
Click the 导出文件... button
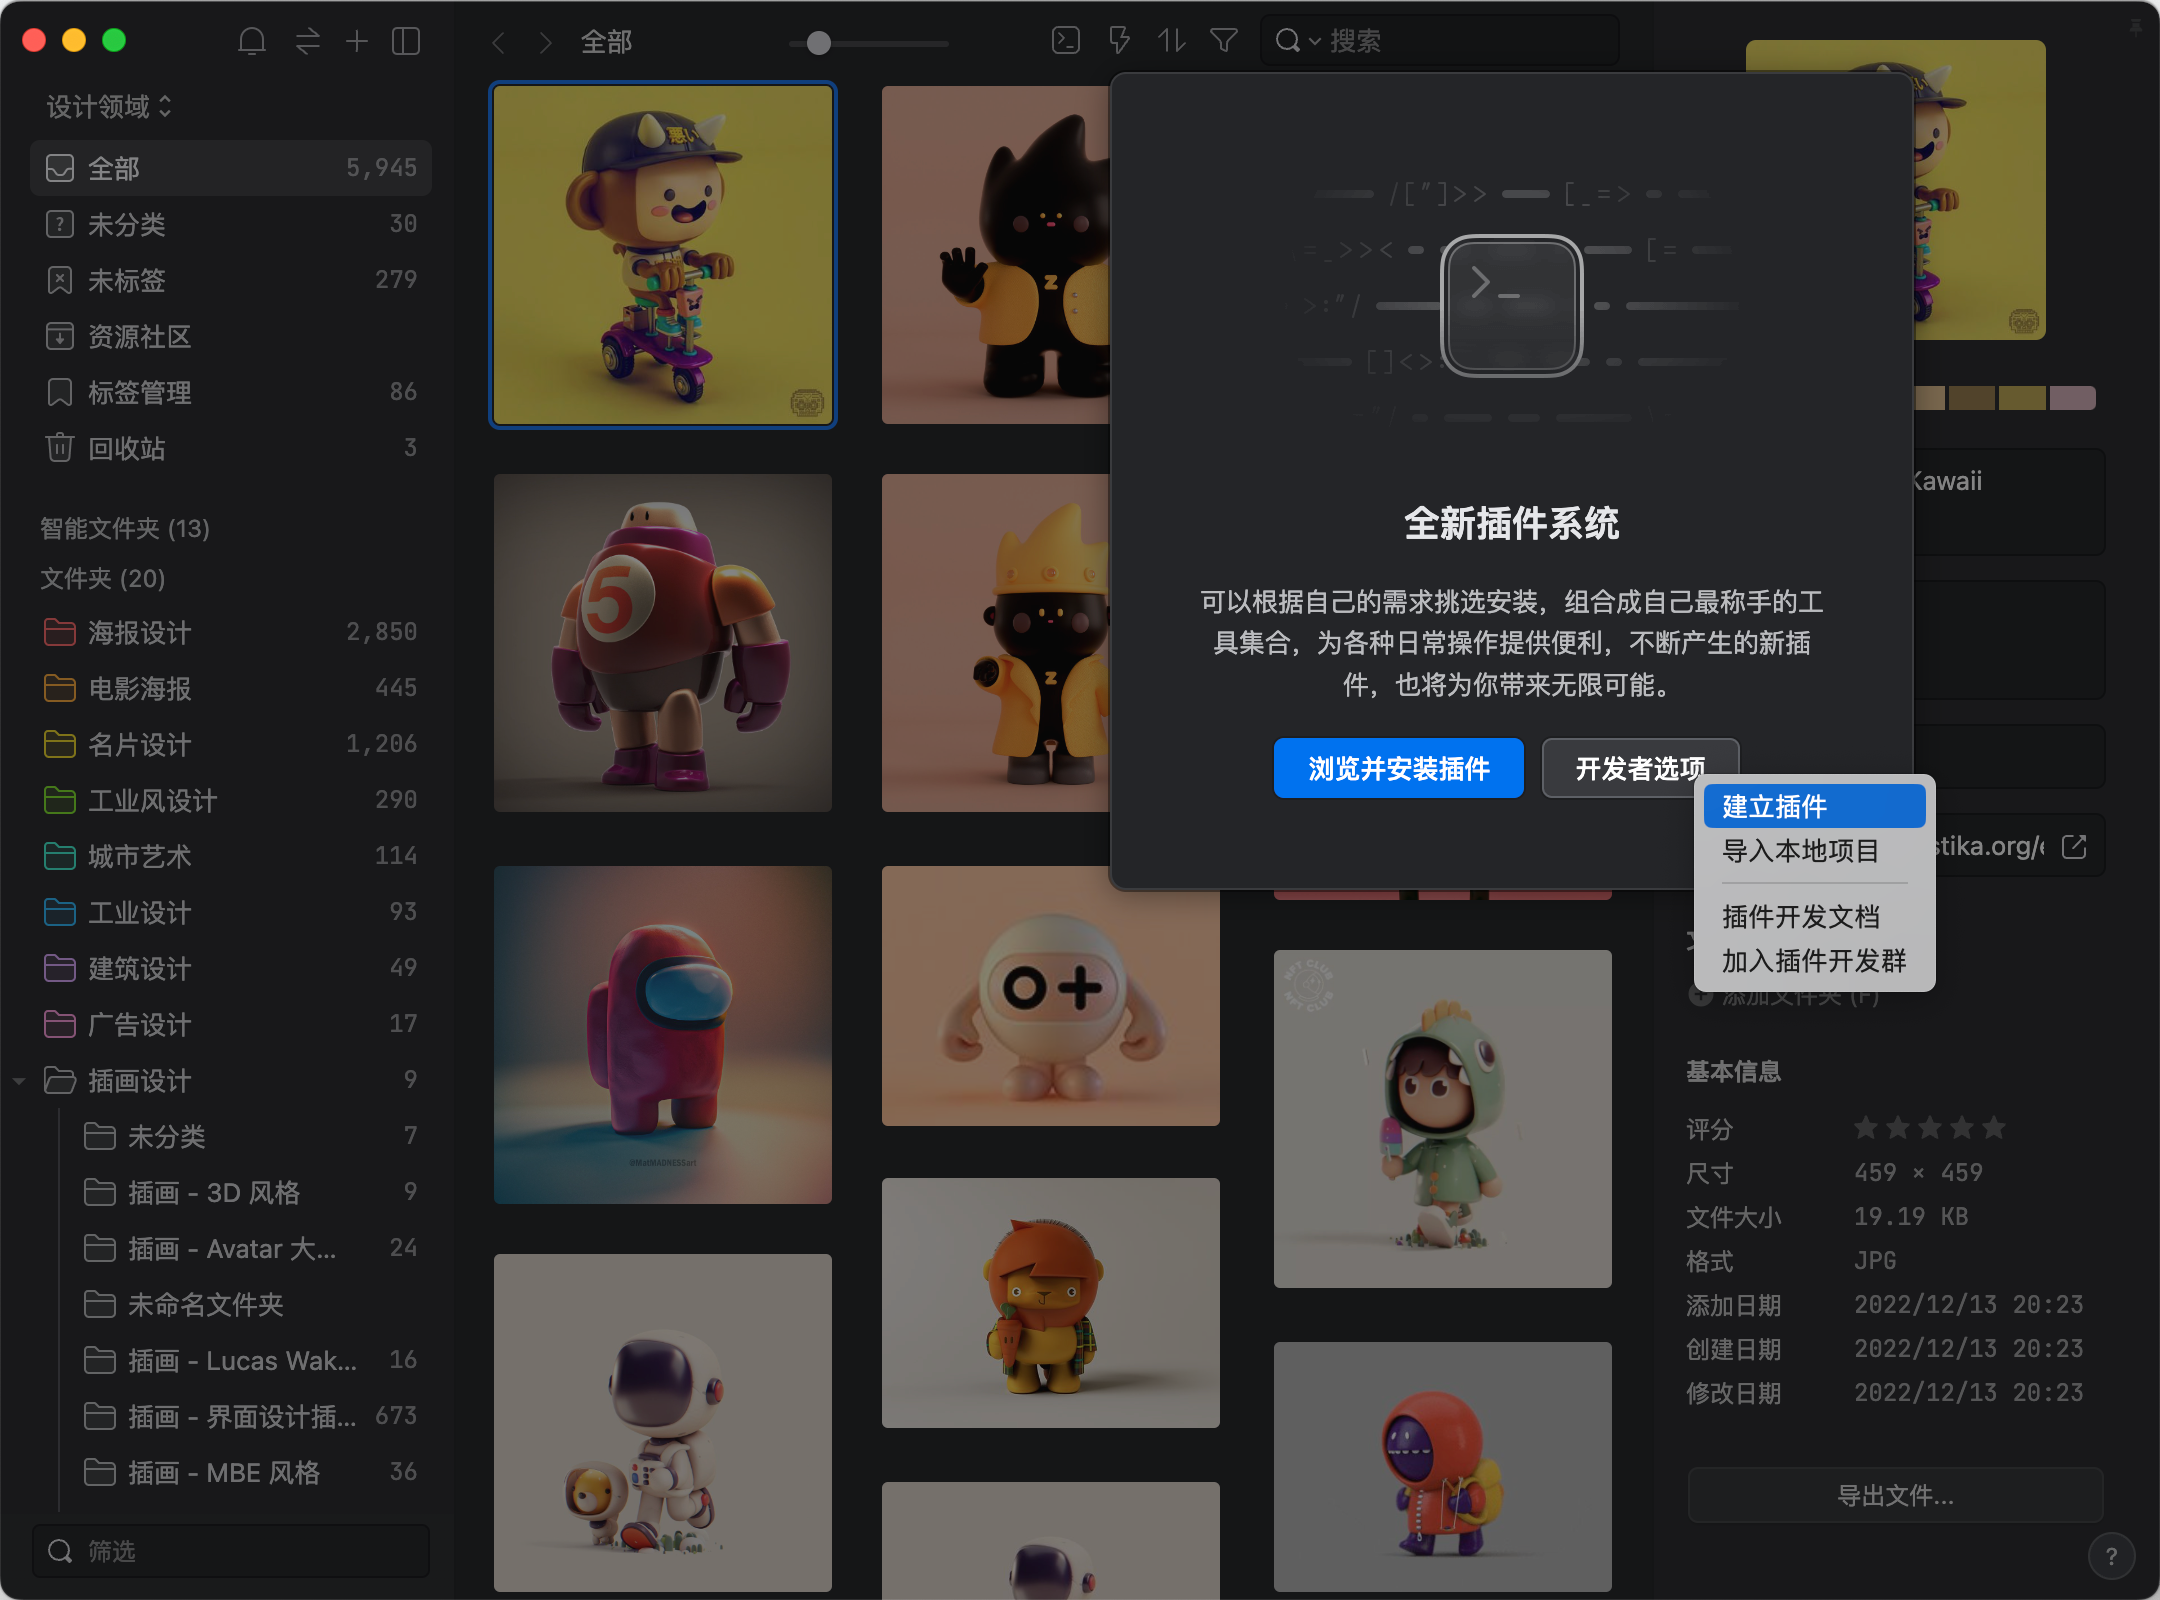[1895, 1495]
